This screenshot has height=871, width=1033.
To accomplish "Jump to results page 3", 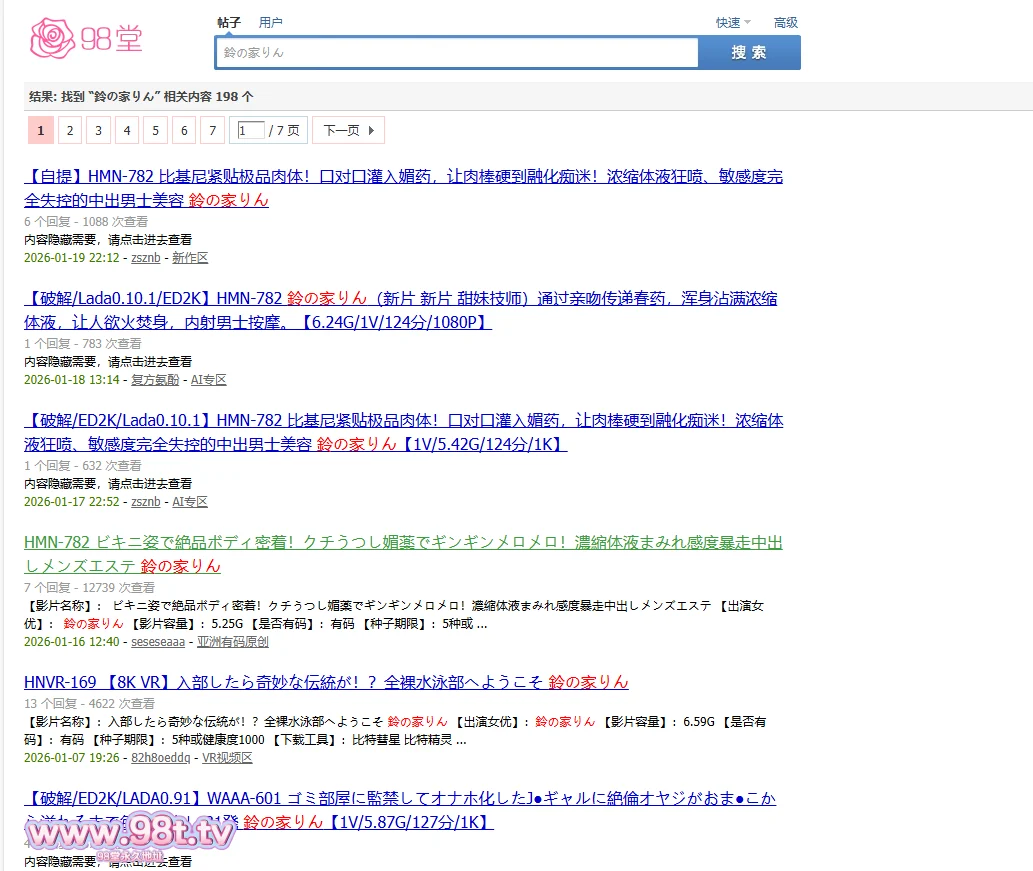I will (x=98, y=130).
